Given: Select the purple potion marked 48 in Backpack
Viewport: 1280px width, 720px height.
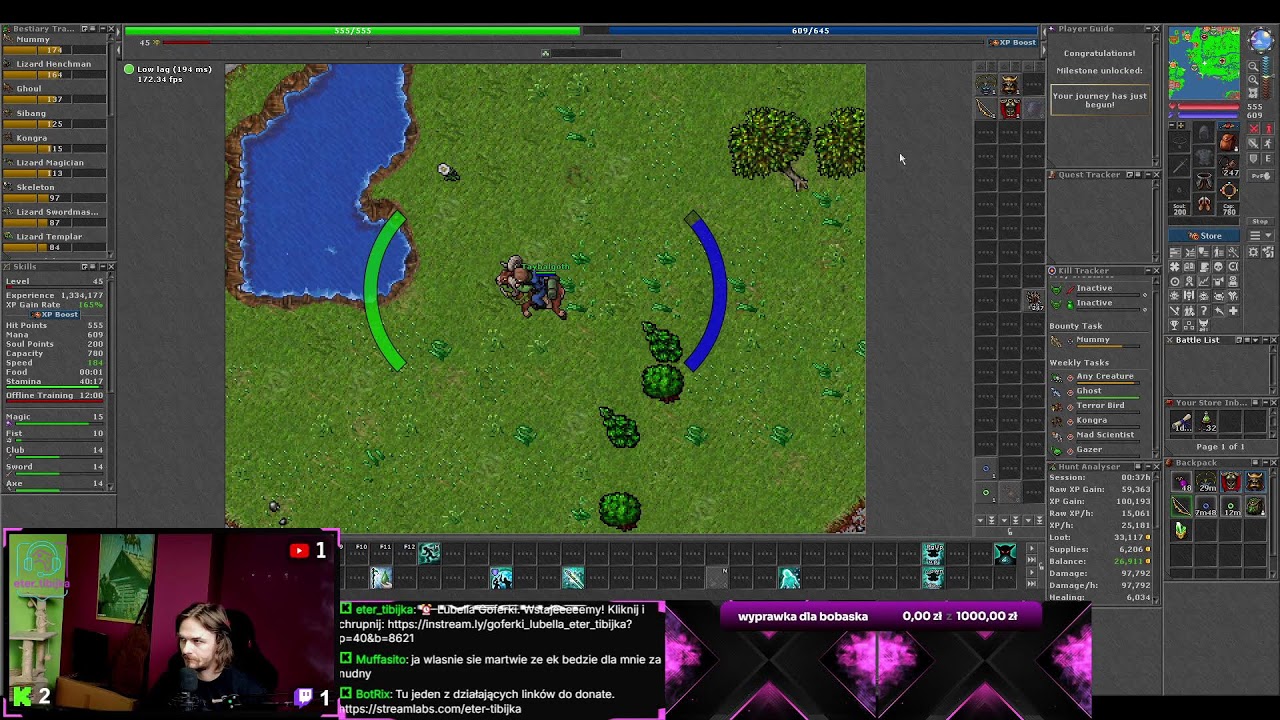Looking at the screenshot, I should (1181, 484).
